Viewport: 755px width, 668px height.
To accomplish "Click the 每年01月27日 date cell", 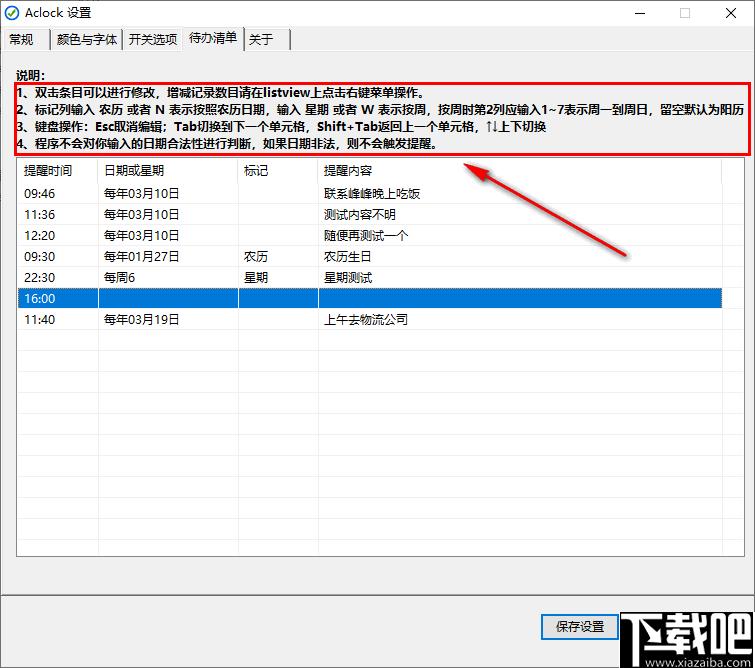I will tap(142, 257).
